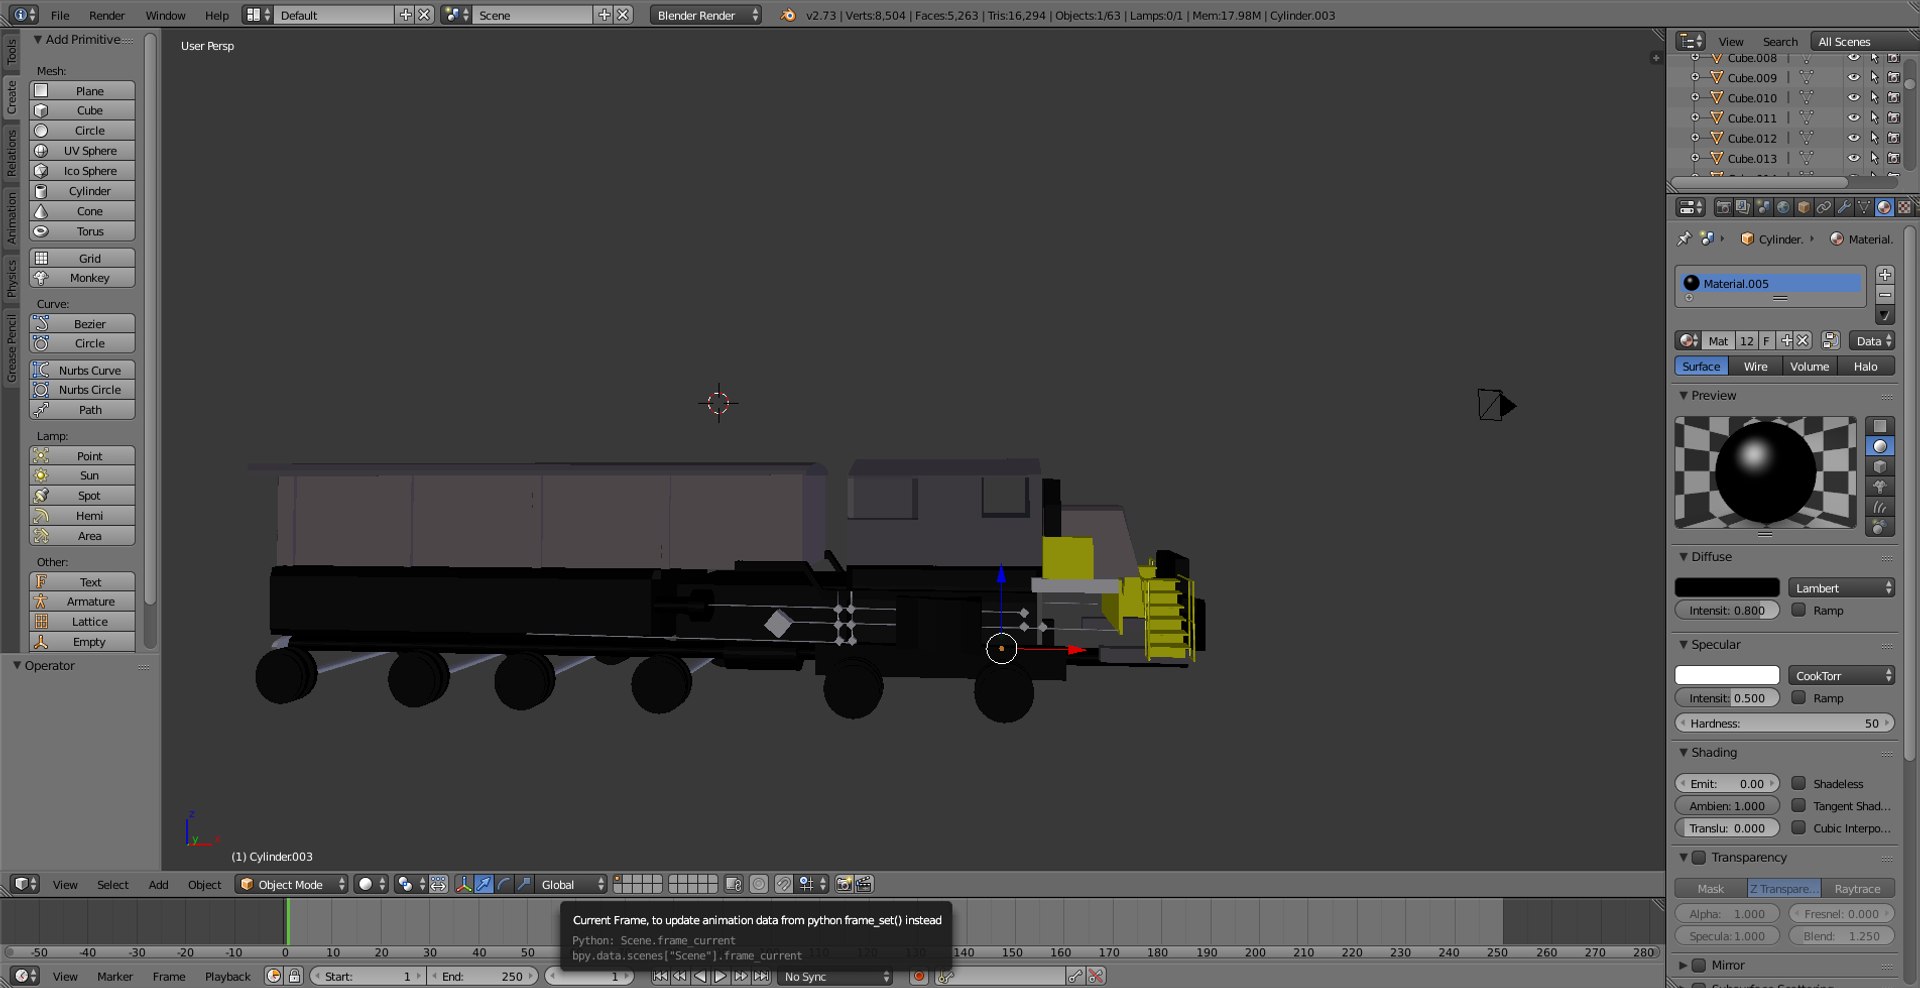Screen dimensions: 1920x988
Task: Enable the Transparency checkbox
Action: (1698, 857)
